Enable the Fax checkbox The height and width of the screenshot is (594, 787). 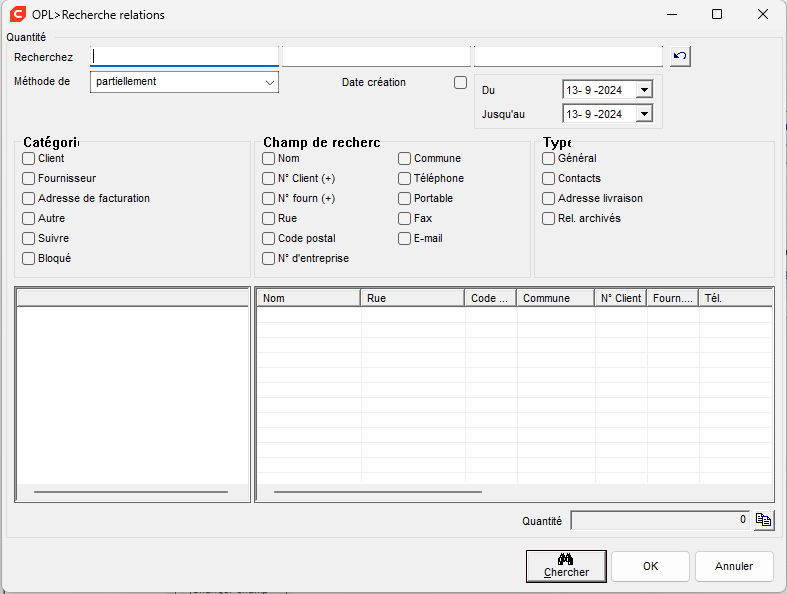[x=405, y=219]
